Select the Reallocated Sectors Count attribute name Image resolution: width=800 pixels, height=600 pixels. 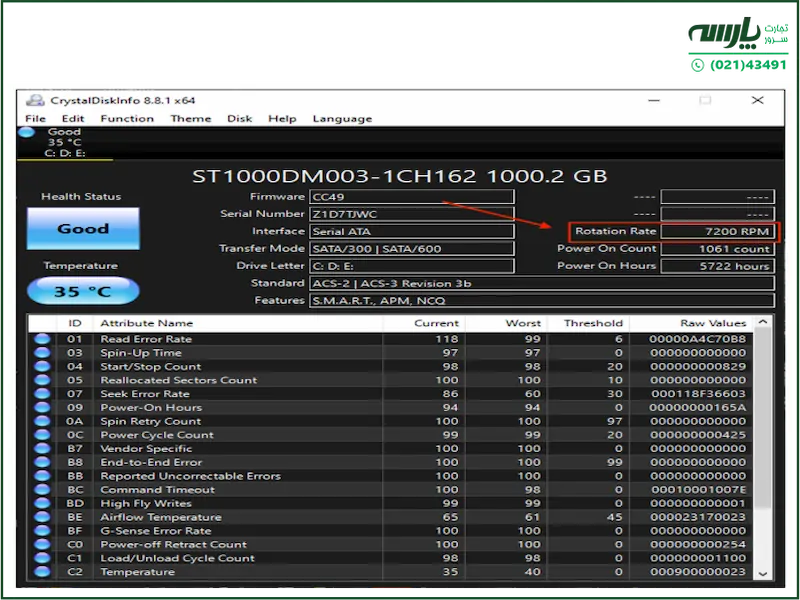pos(179,380)
